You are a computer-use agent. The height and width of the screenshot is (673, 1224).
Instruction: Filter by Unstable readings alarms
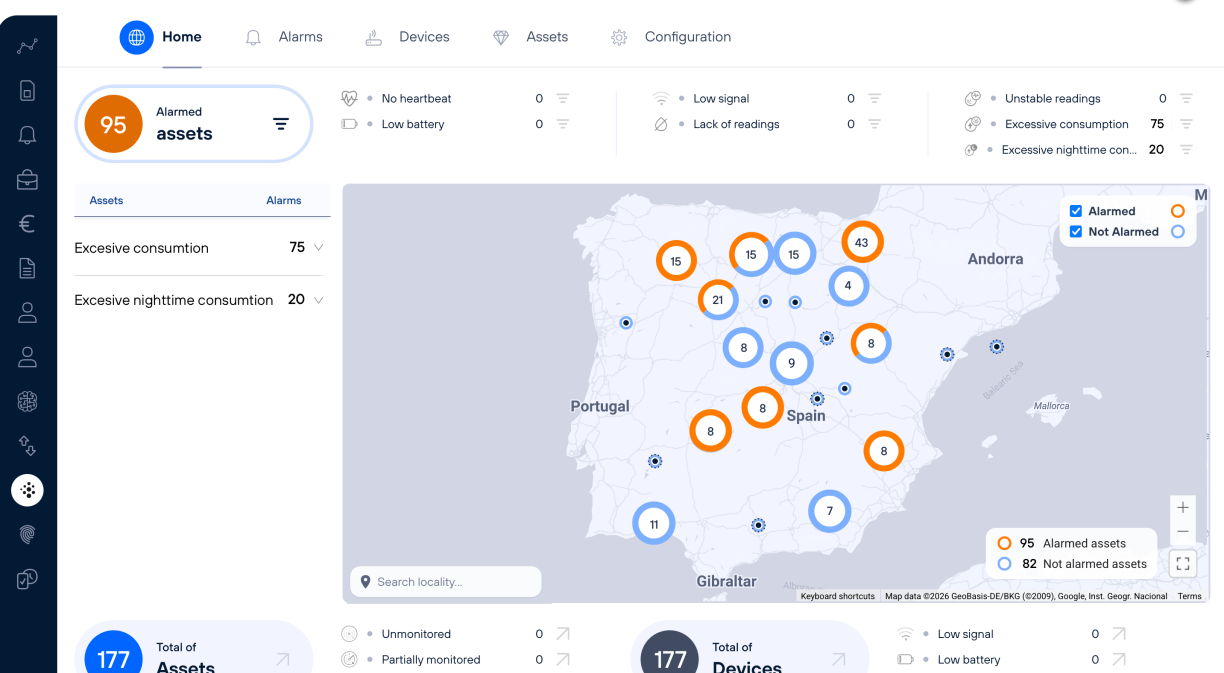tap(1186, 98)
